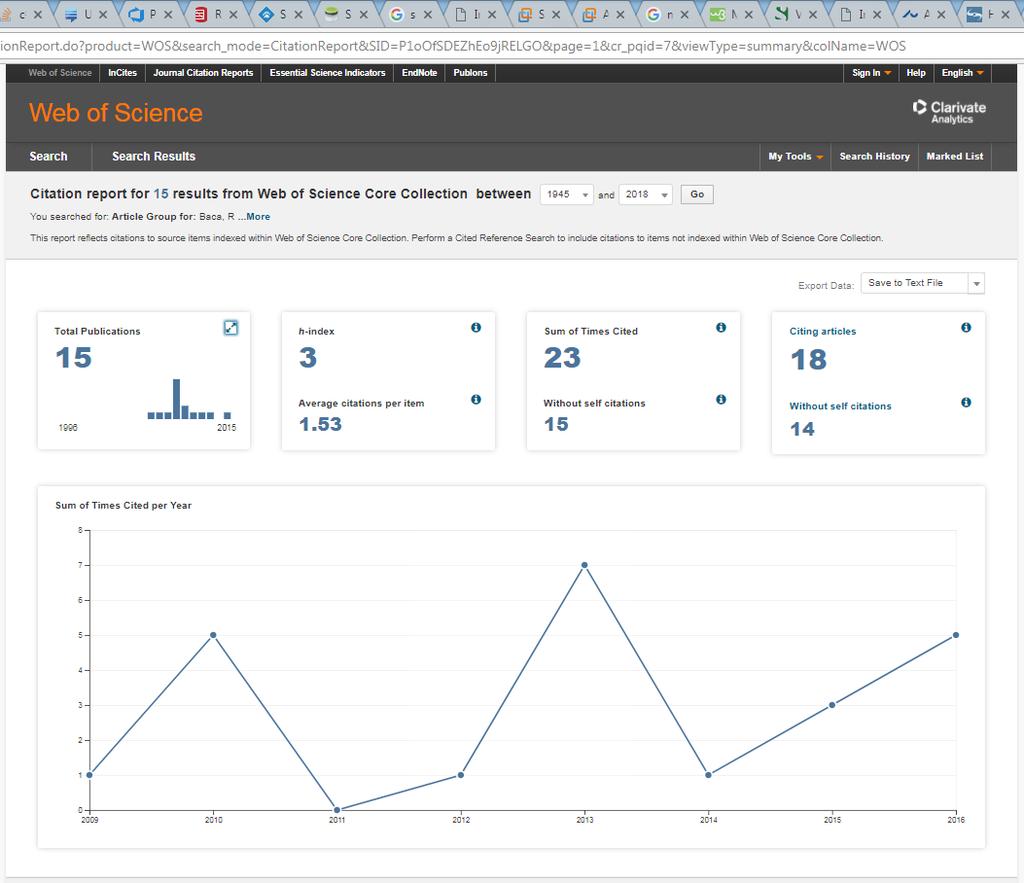The image size is (1024, 883).
Task: Click the h-index value 3
Action: (308, 358)
